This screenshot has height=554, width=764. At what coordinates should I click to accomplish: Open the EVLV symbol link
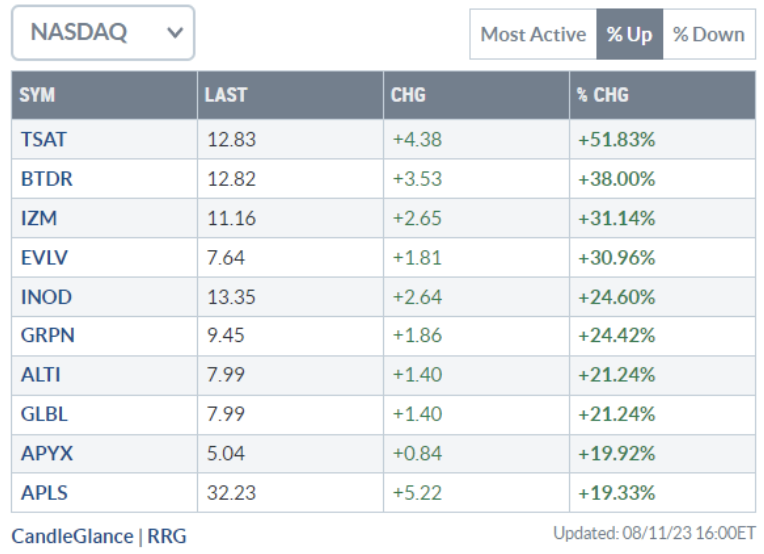[x=44, y=257]
